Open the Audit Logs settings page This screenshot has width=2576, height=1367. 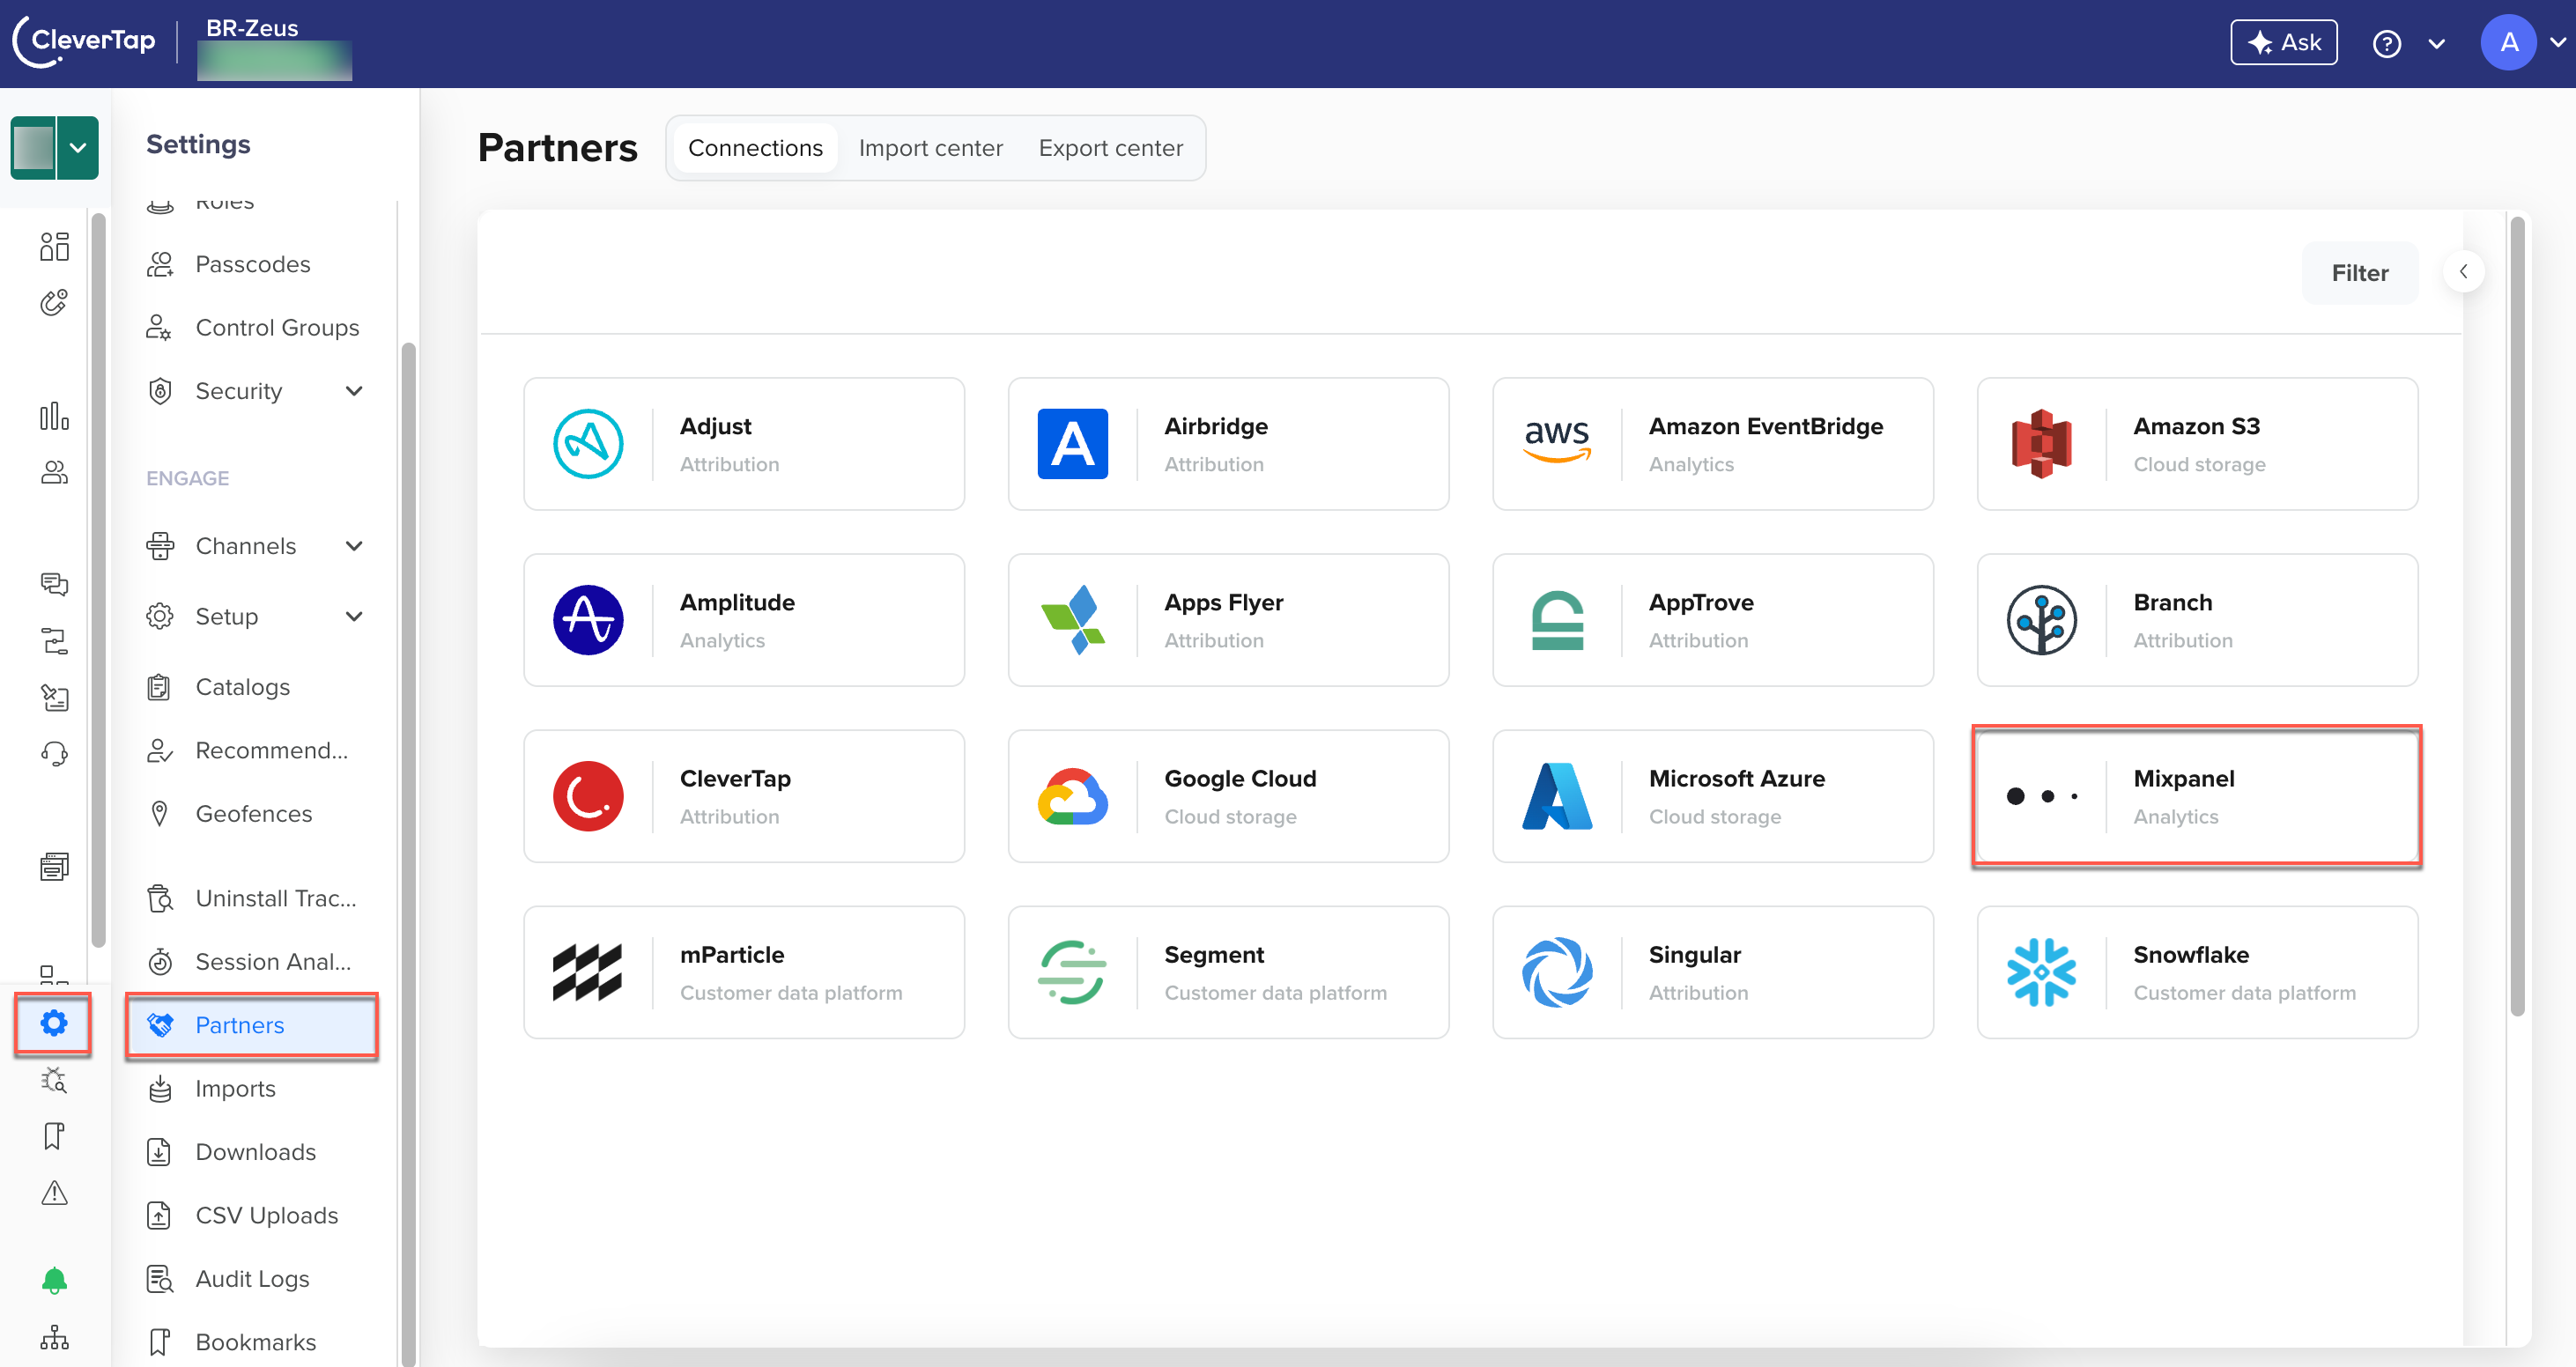point(250,1278)
